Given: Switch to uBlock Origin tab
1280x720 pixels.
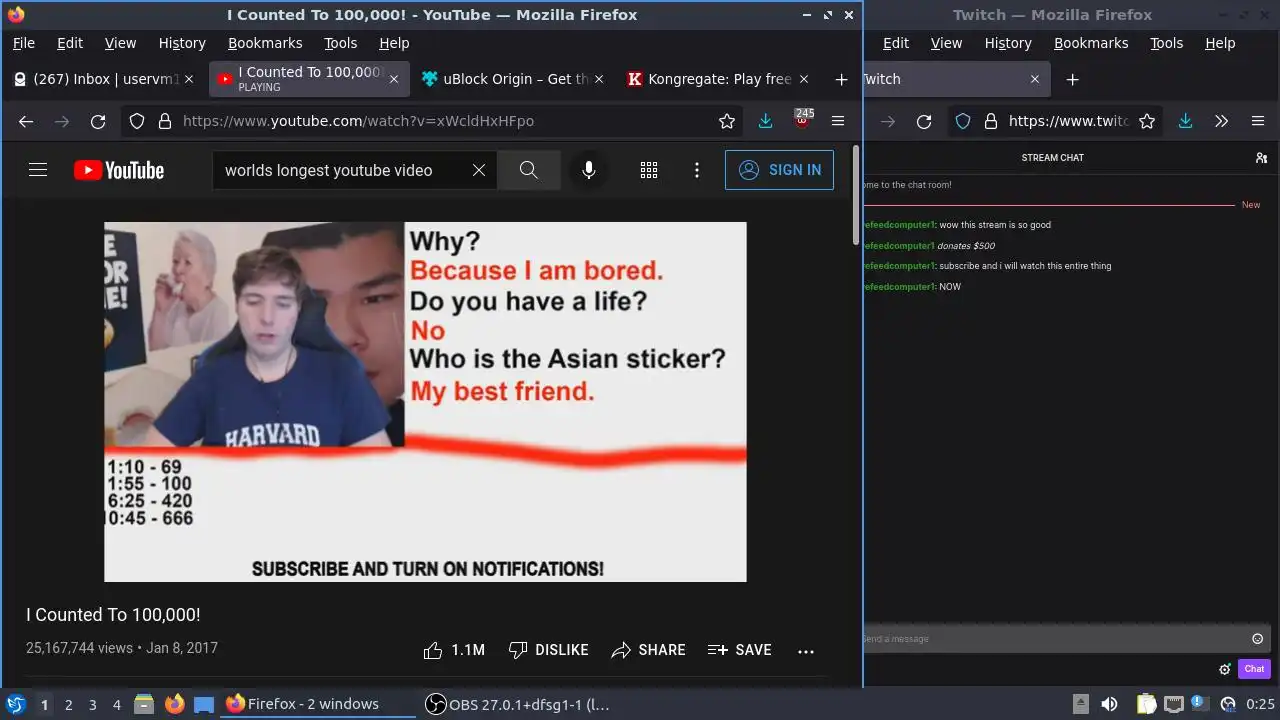Looking at the screenshot, I should [x=510, y=79].
